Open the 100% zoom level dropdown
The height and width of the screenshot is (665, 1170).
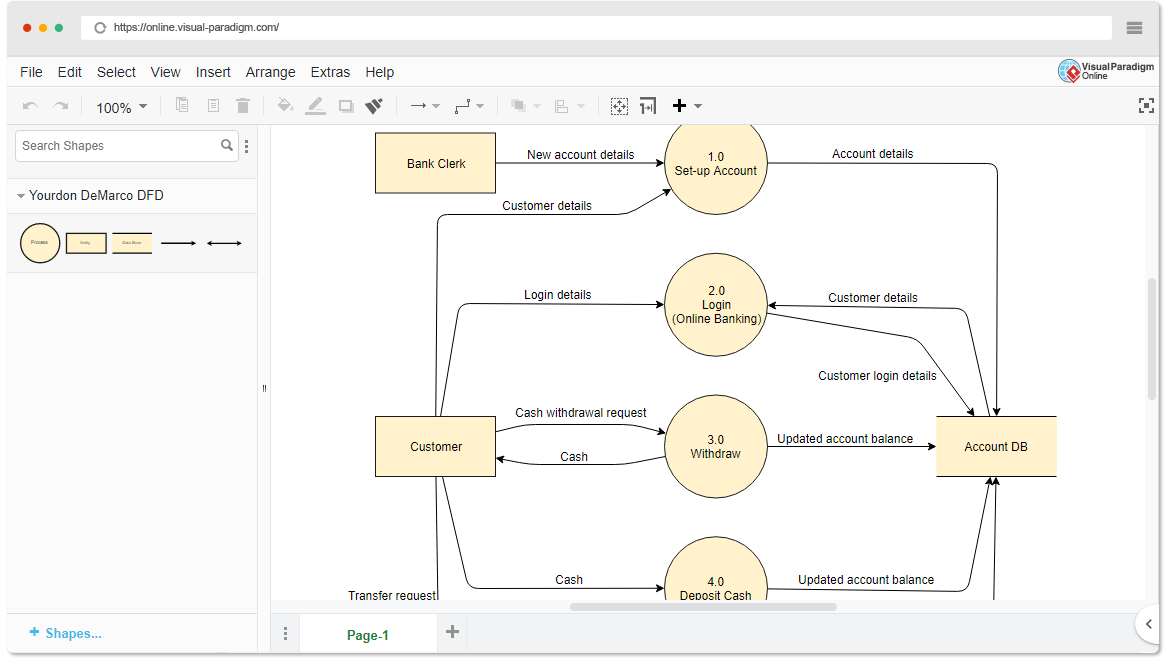pyautogui.click(x=121, y=107)
